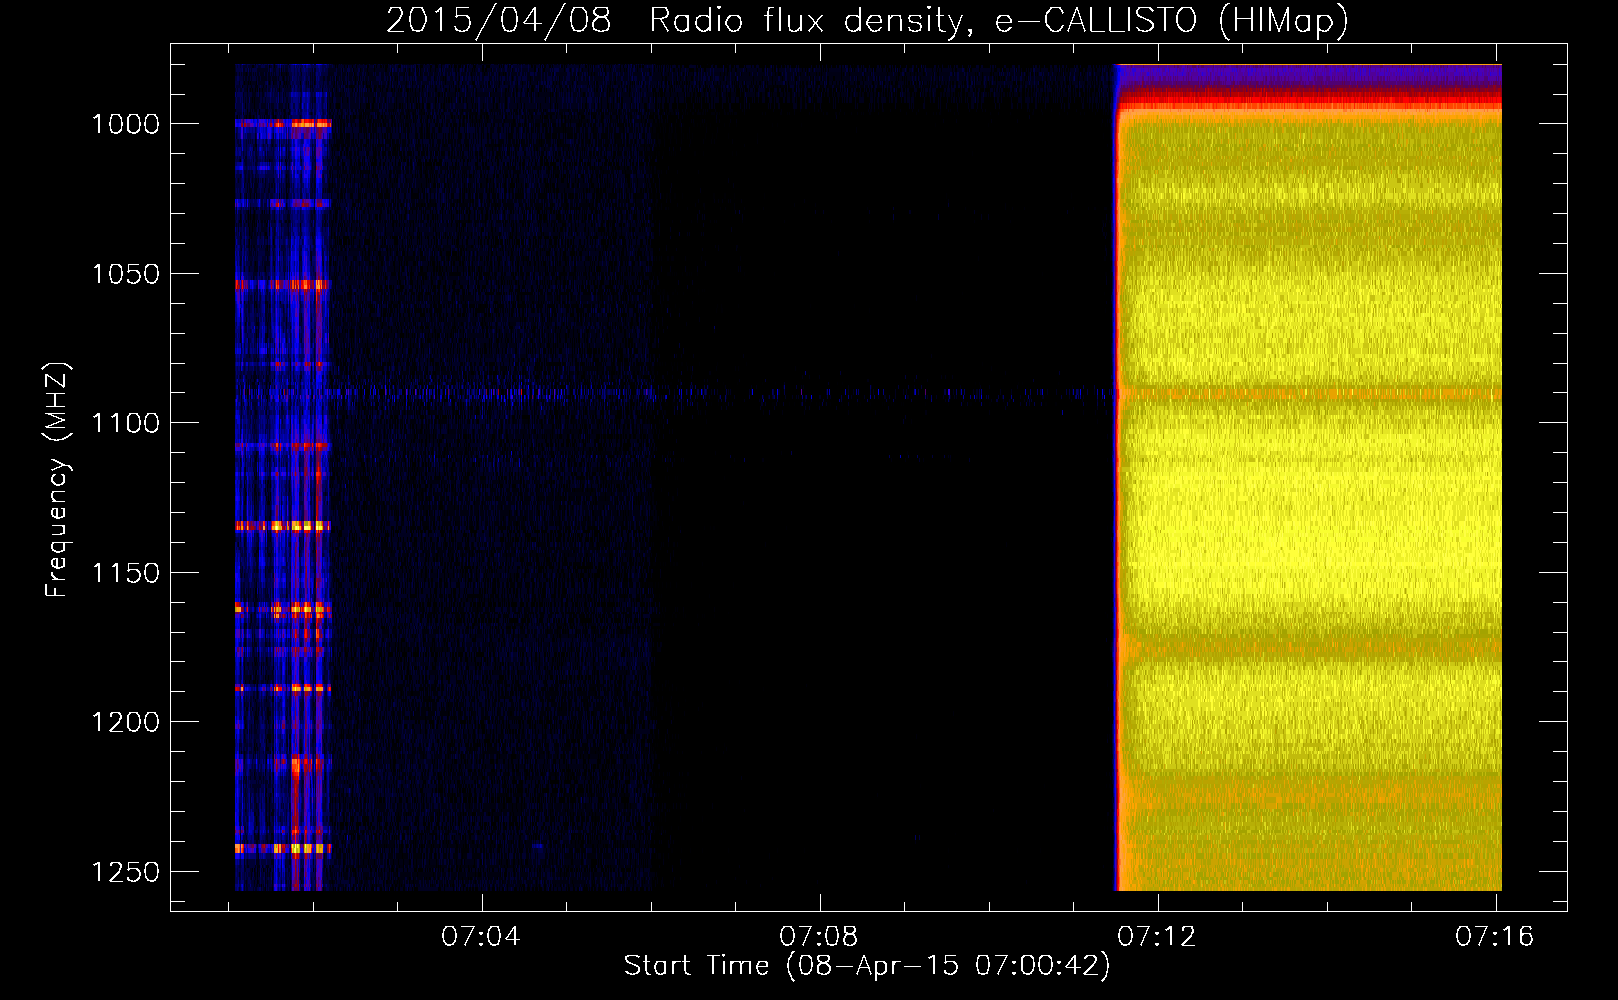Viewport: 1618px width, 1000px height.
Task: Click the 07:08 time tick label
Action: click(819, 937)
